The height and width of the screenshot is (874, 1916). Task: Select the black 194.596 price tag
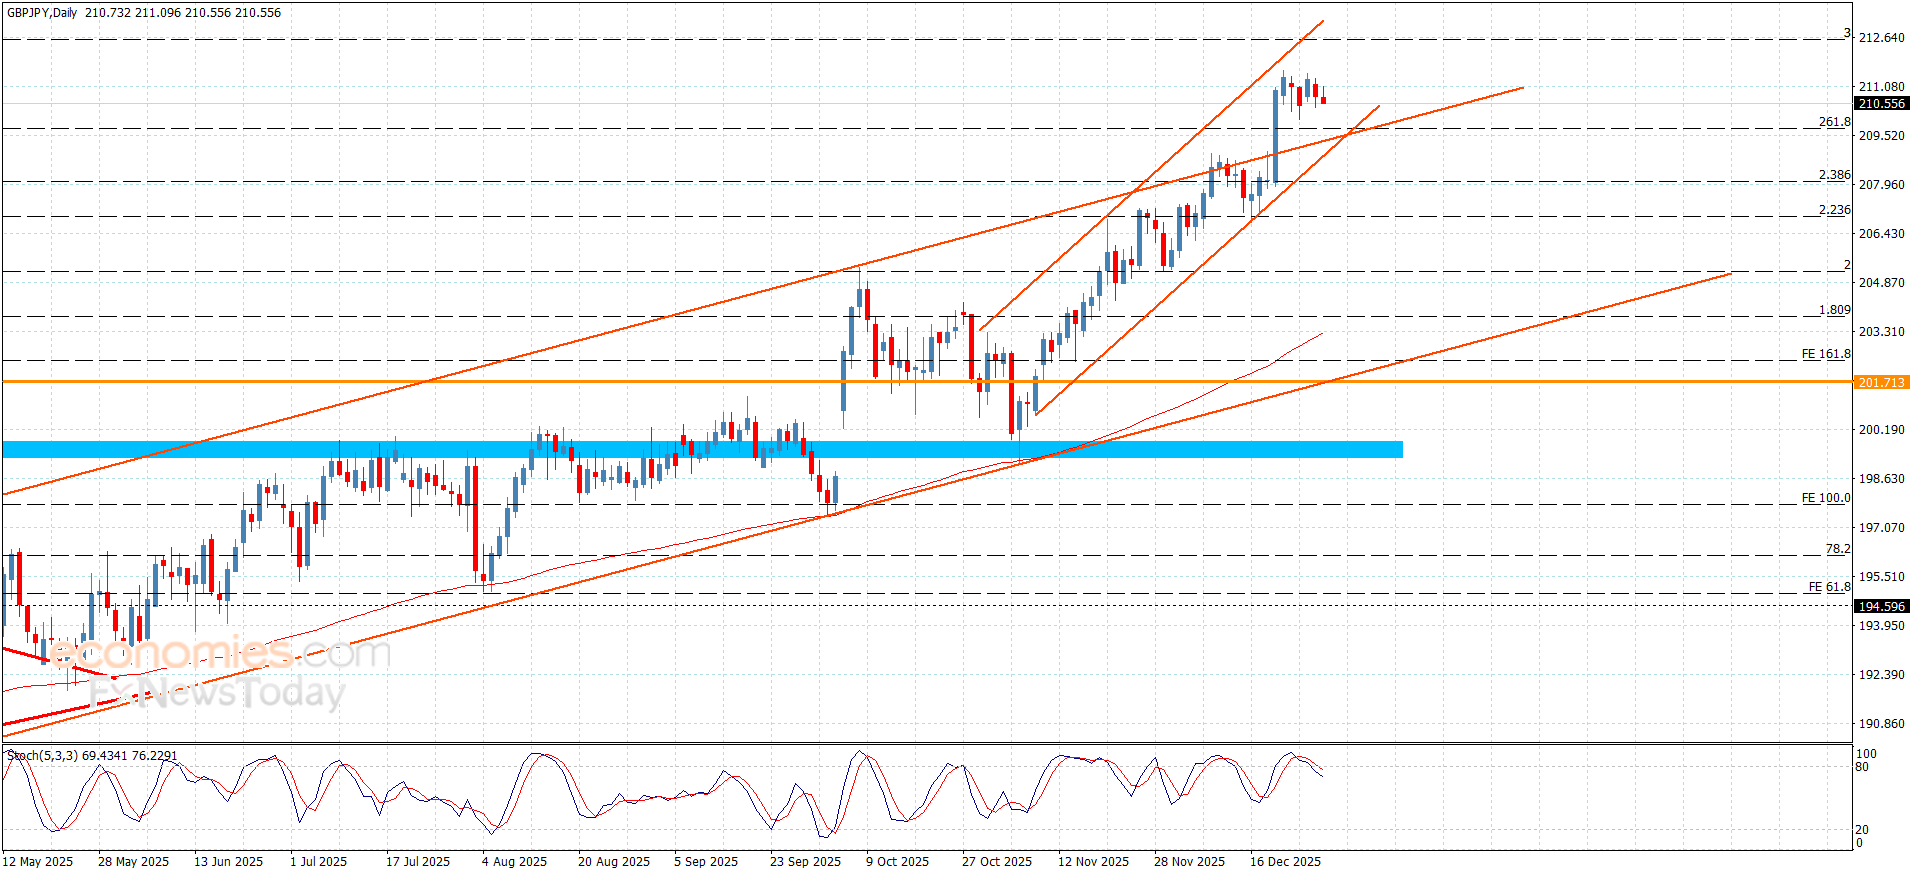click(x=1881, y=606)
